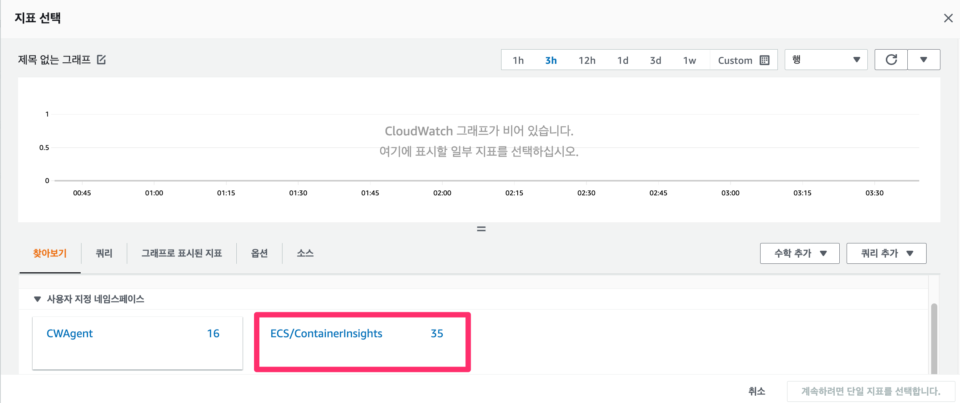Image resolution: width=960 pixels, height=403 pixels.
Task: Switch to the Graphed metrics tab
Action: coord(181,252)
